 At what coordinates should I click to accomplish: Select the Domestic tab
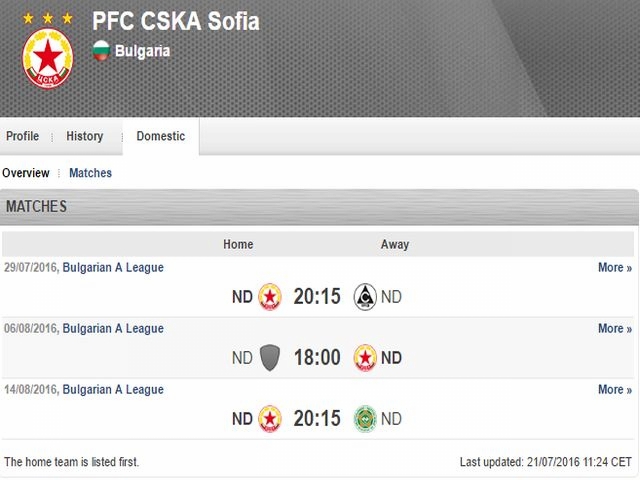161,136
